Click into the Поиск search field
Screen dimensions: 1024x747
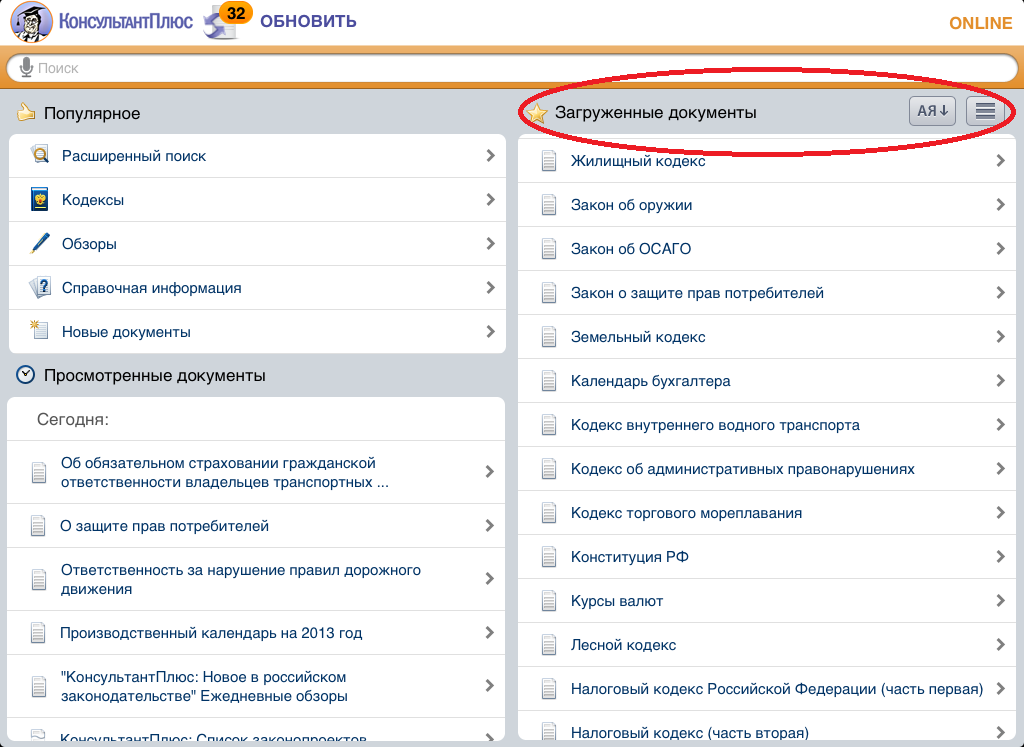(x=500, y=68)
